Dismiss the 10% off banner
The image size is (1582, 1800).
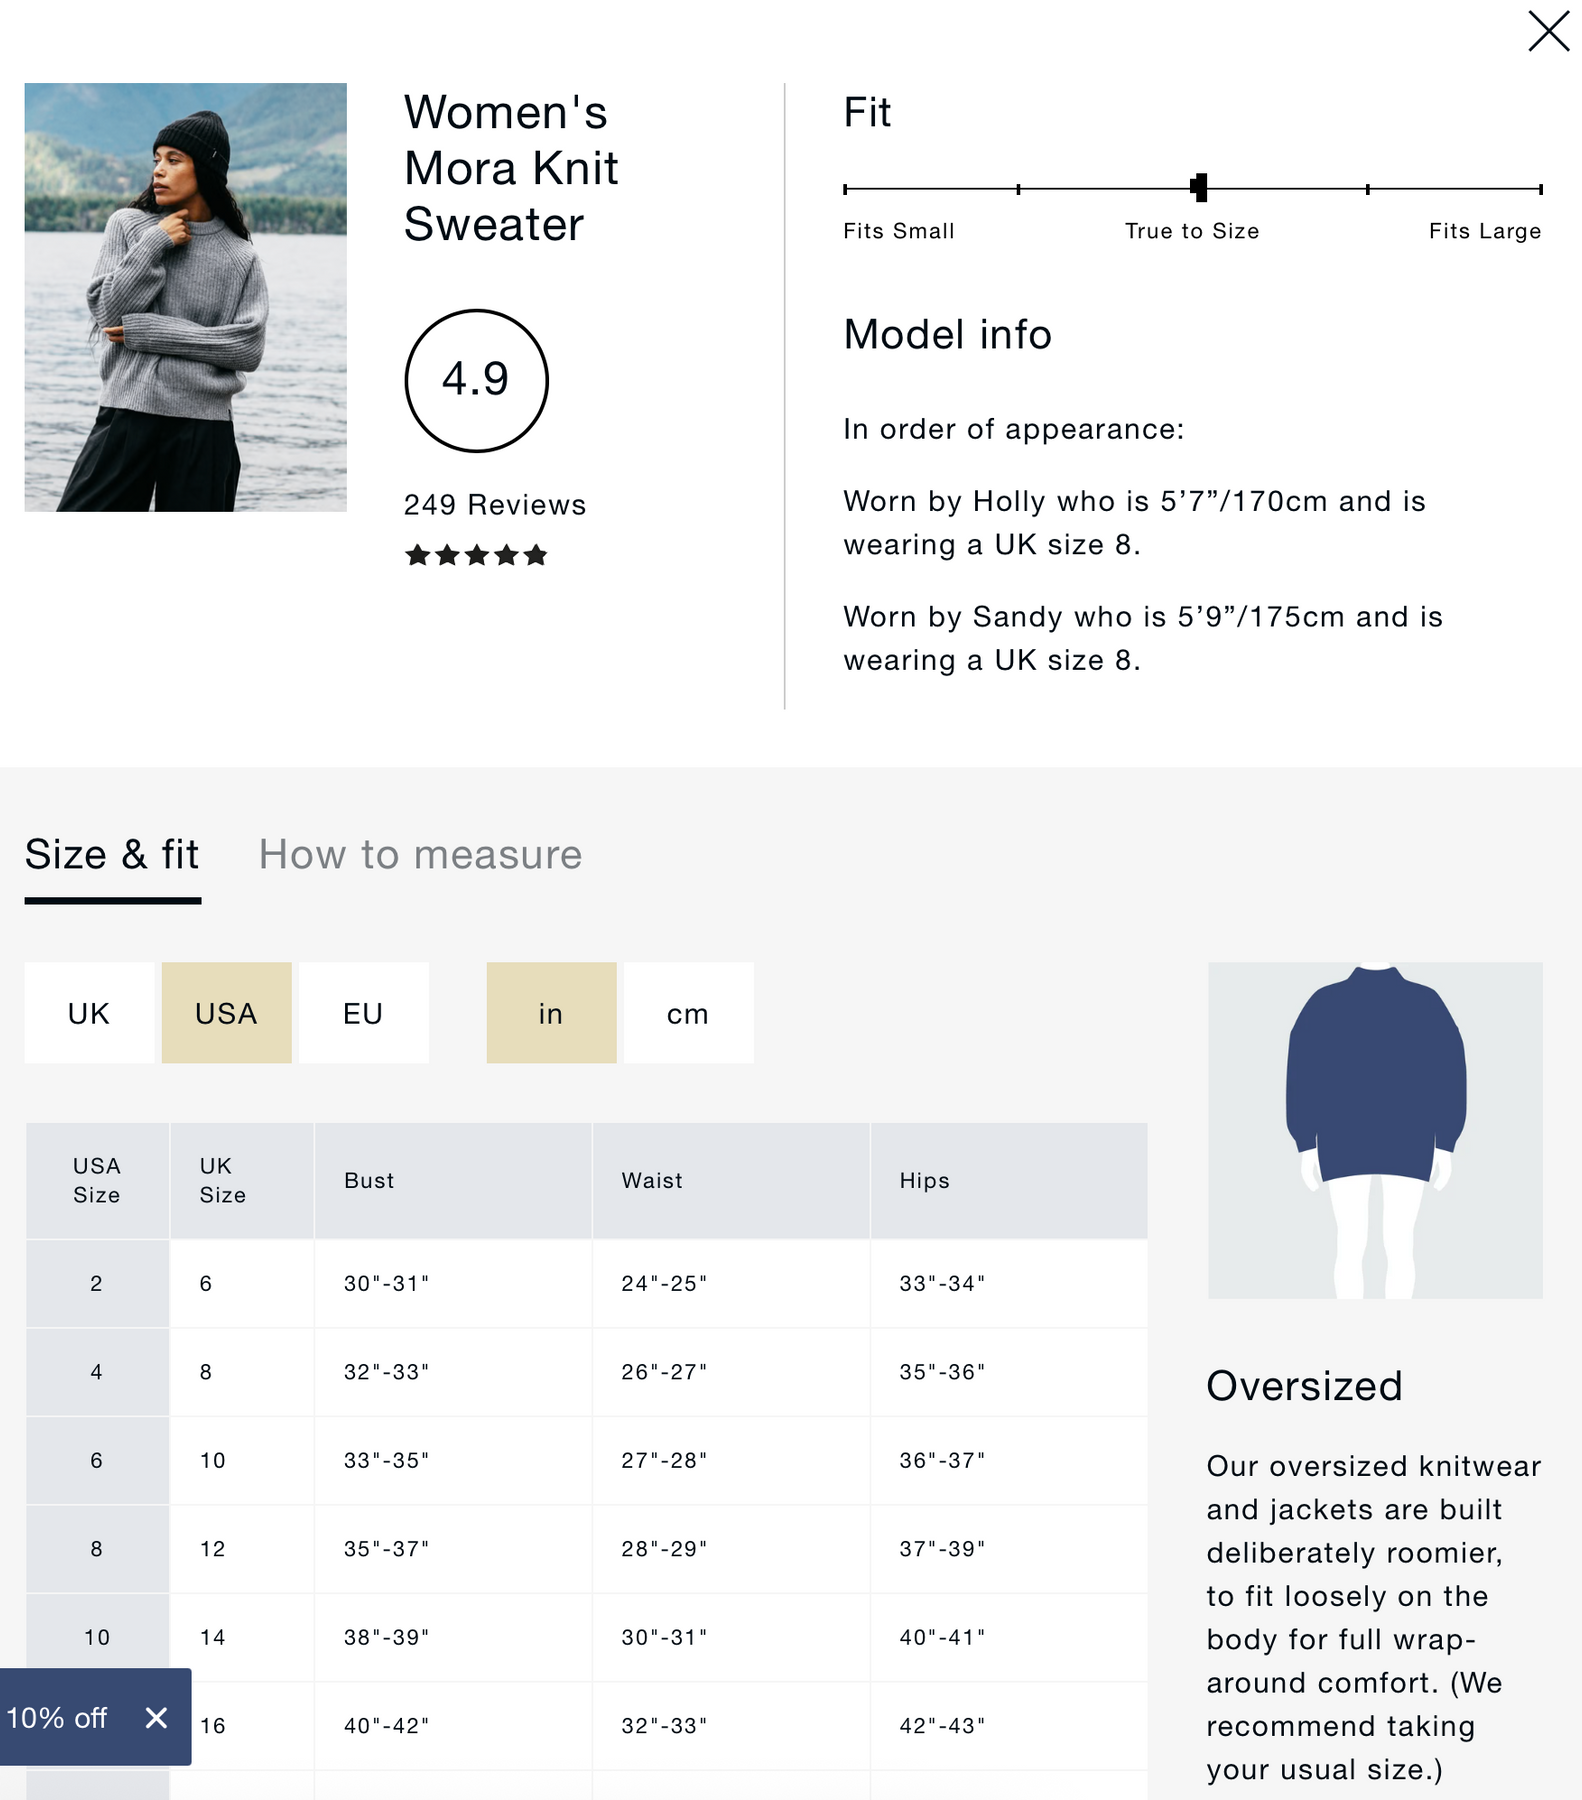156,1717
